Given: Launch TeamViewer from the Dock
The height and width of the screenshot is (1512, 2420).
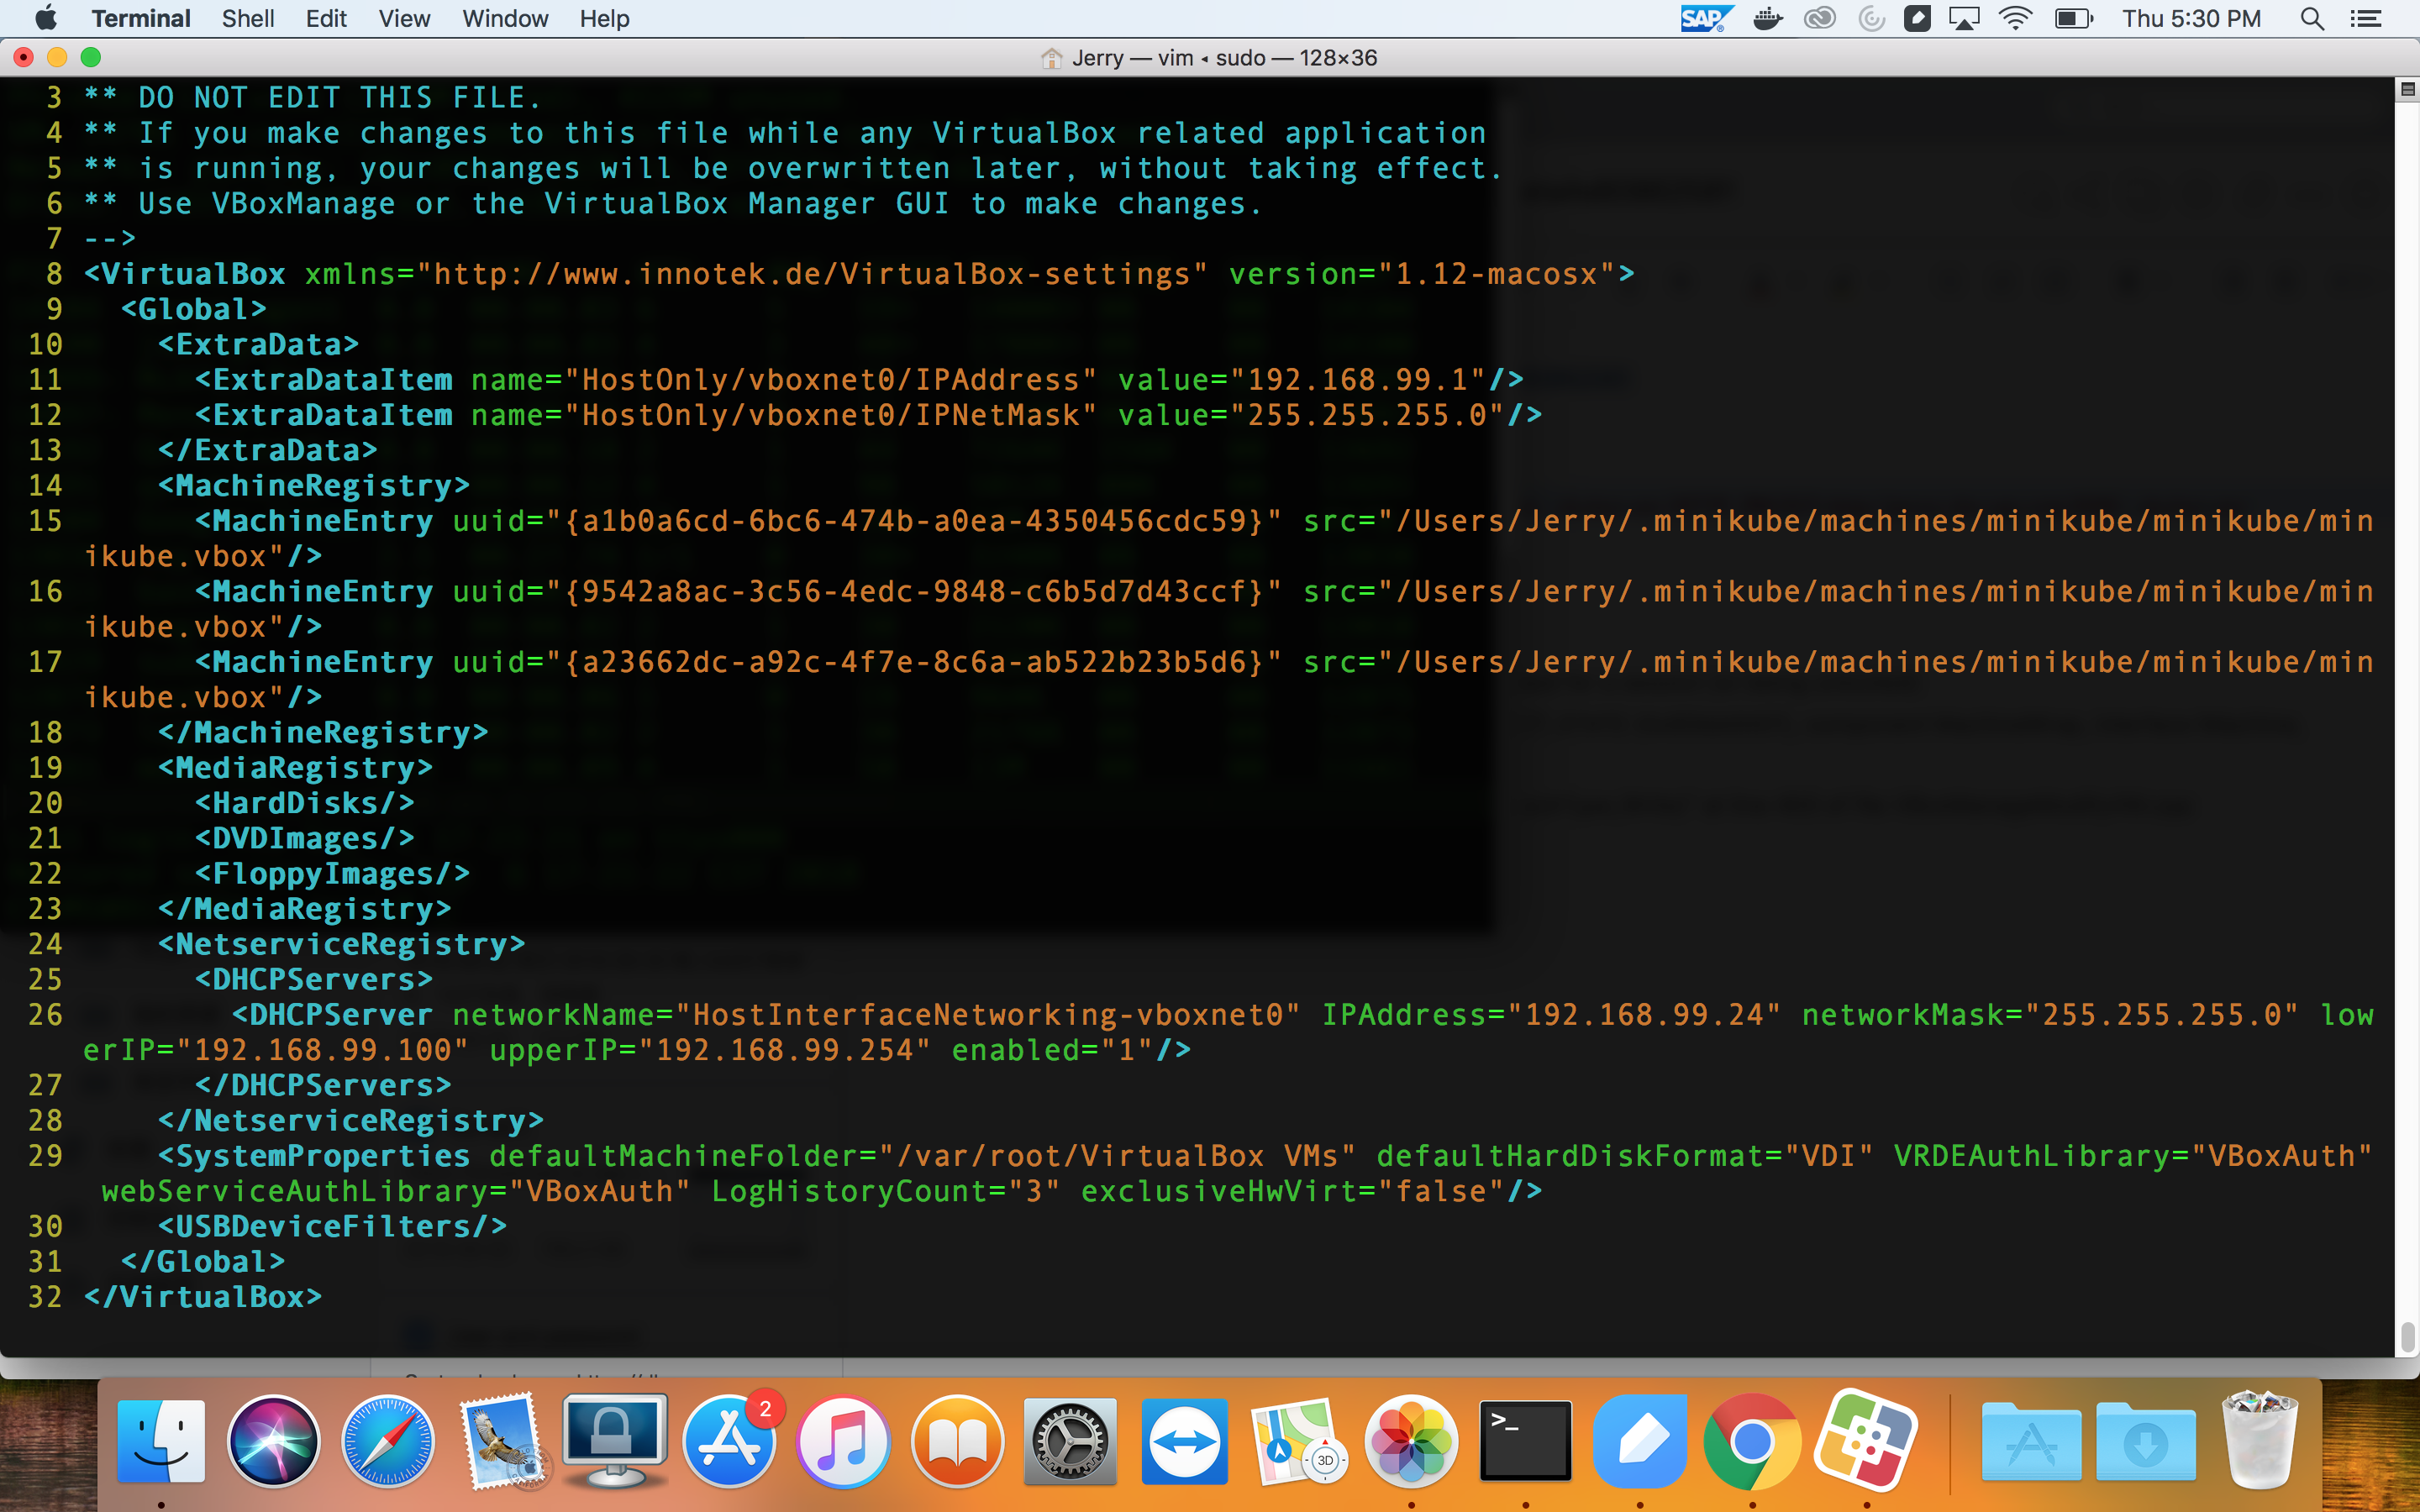Looking at the screenshot, I should point(1185,1441).
